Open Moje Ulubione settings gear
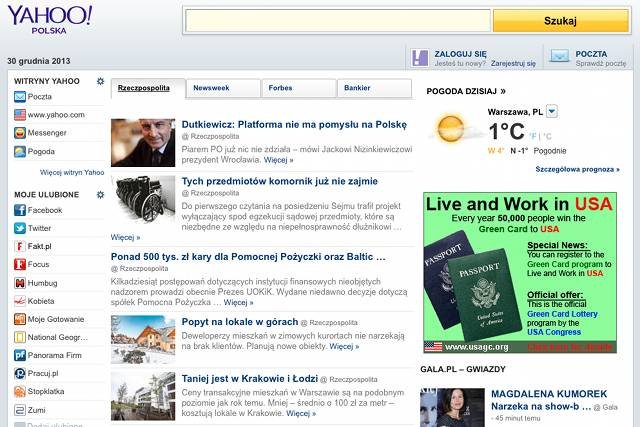This screenshot has width=640, height=427. point(100,195)
